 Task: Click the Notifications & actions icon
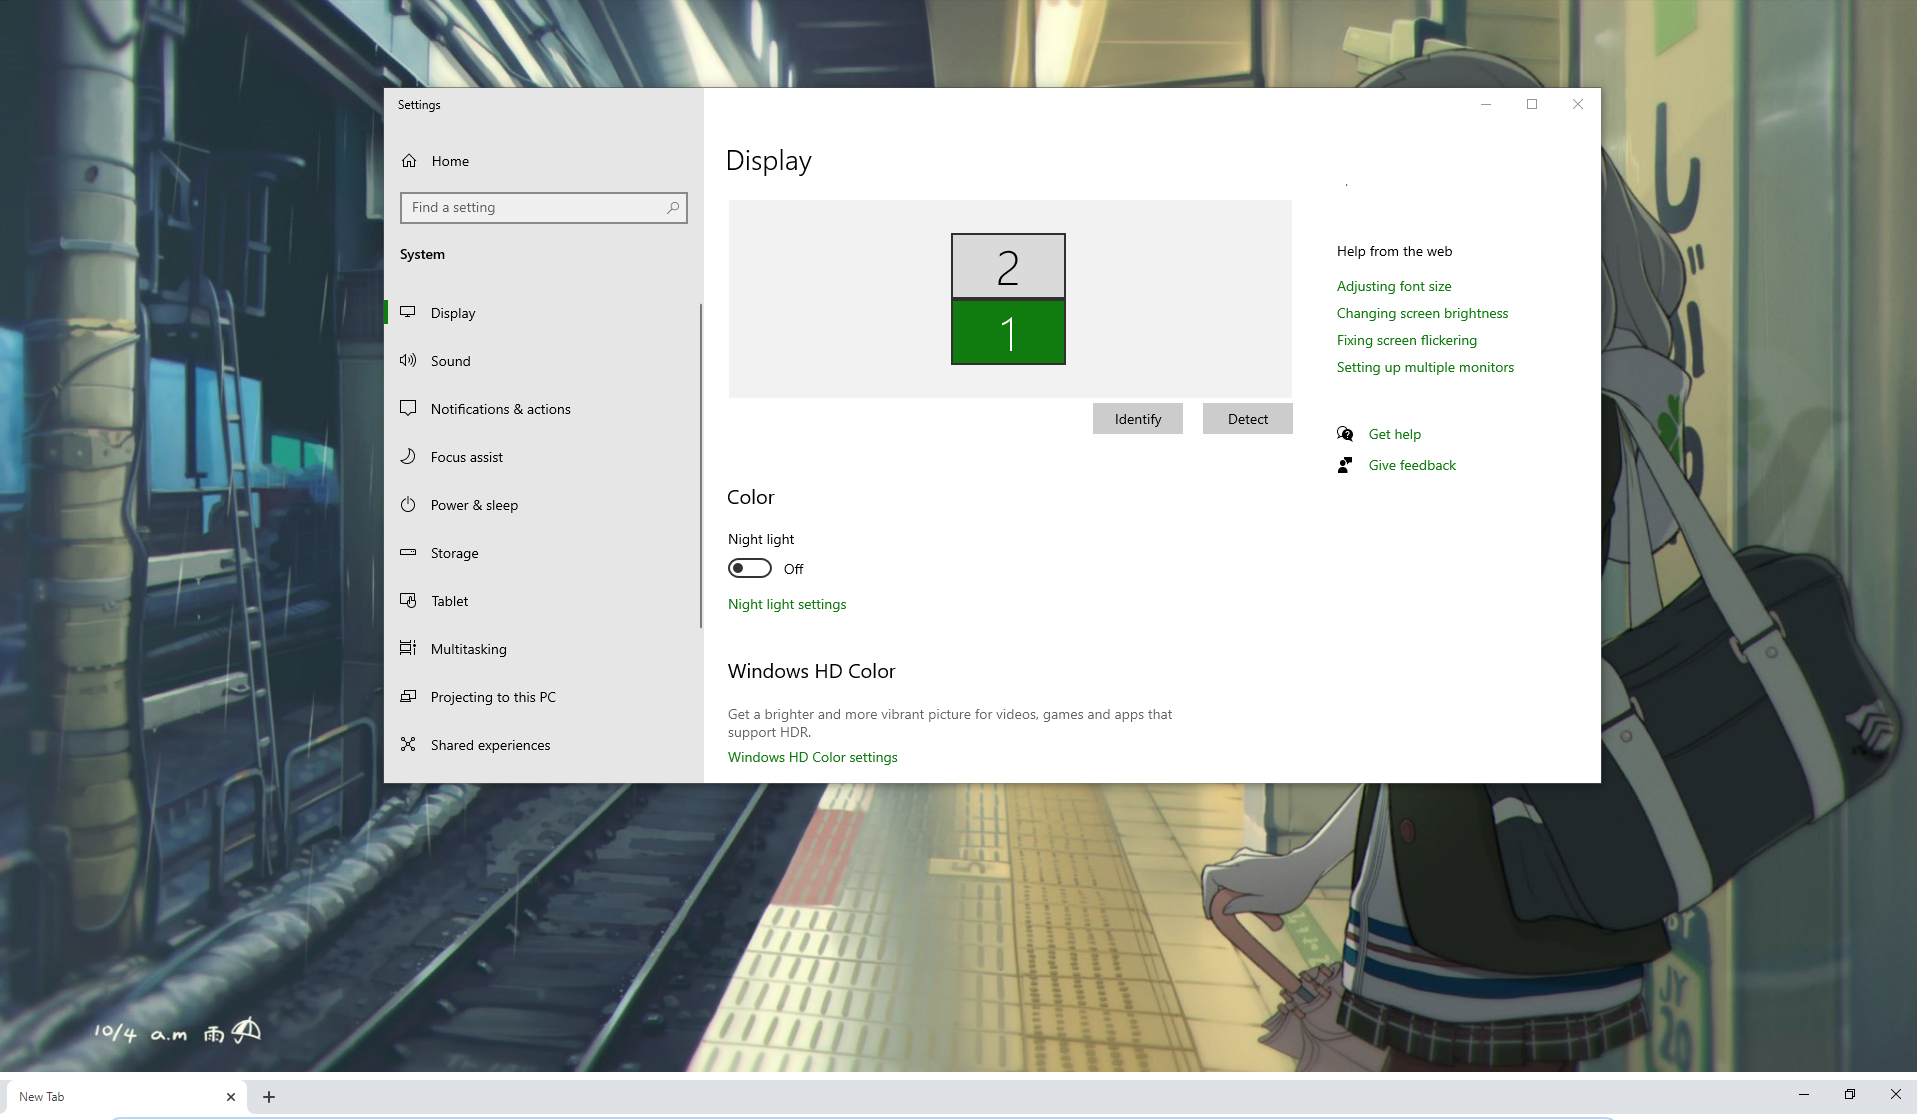pyautogui.click(x=408, y=408)
